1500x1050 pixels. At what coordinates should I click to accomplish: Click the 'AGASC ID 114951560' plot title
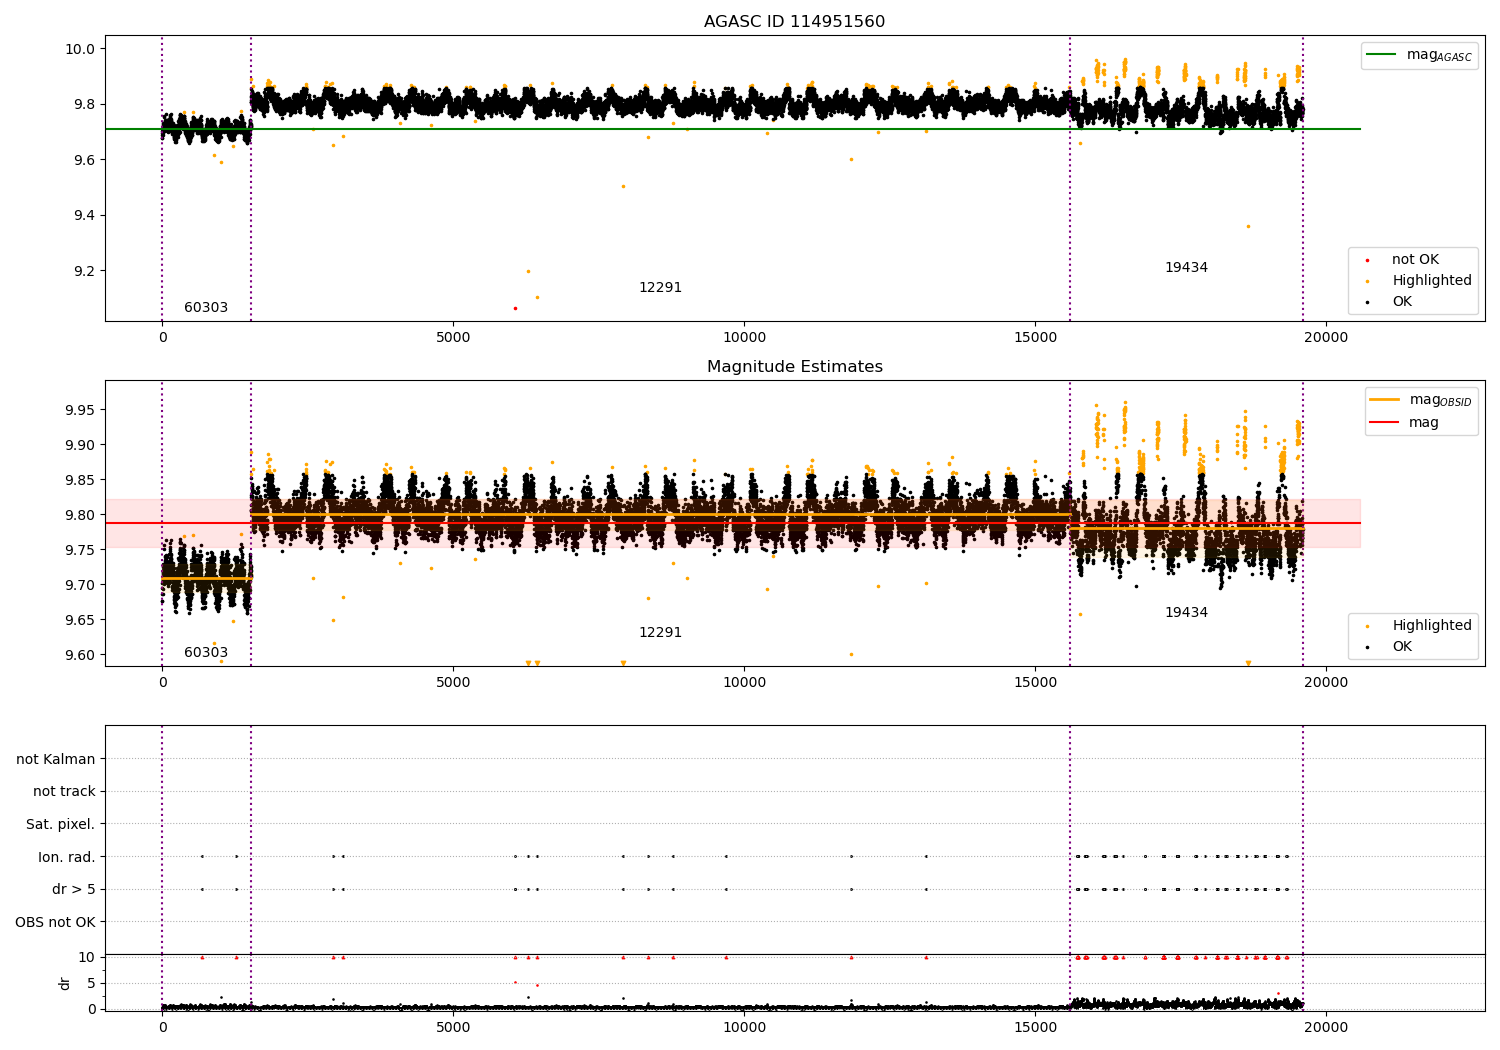(794, 22)
